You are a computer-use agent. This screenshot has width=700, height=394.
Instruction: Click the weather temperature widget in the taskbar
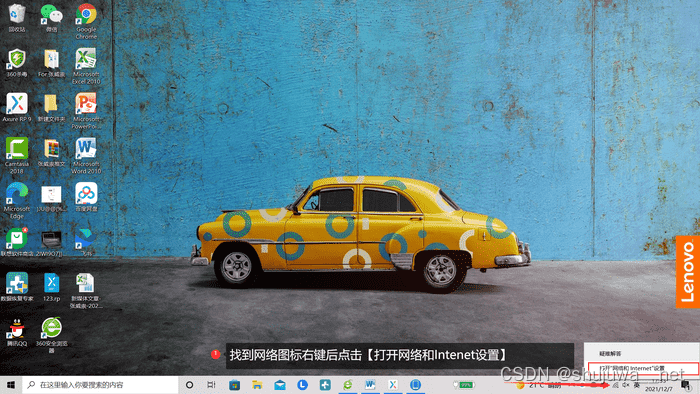pos(539,386)
